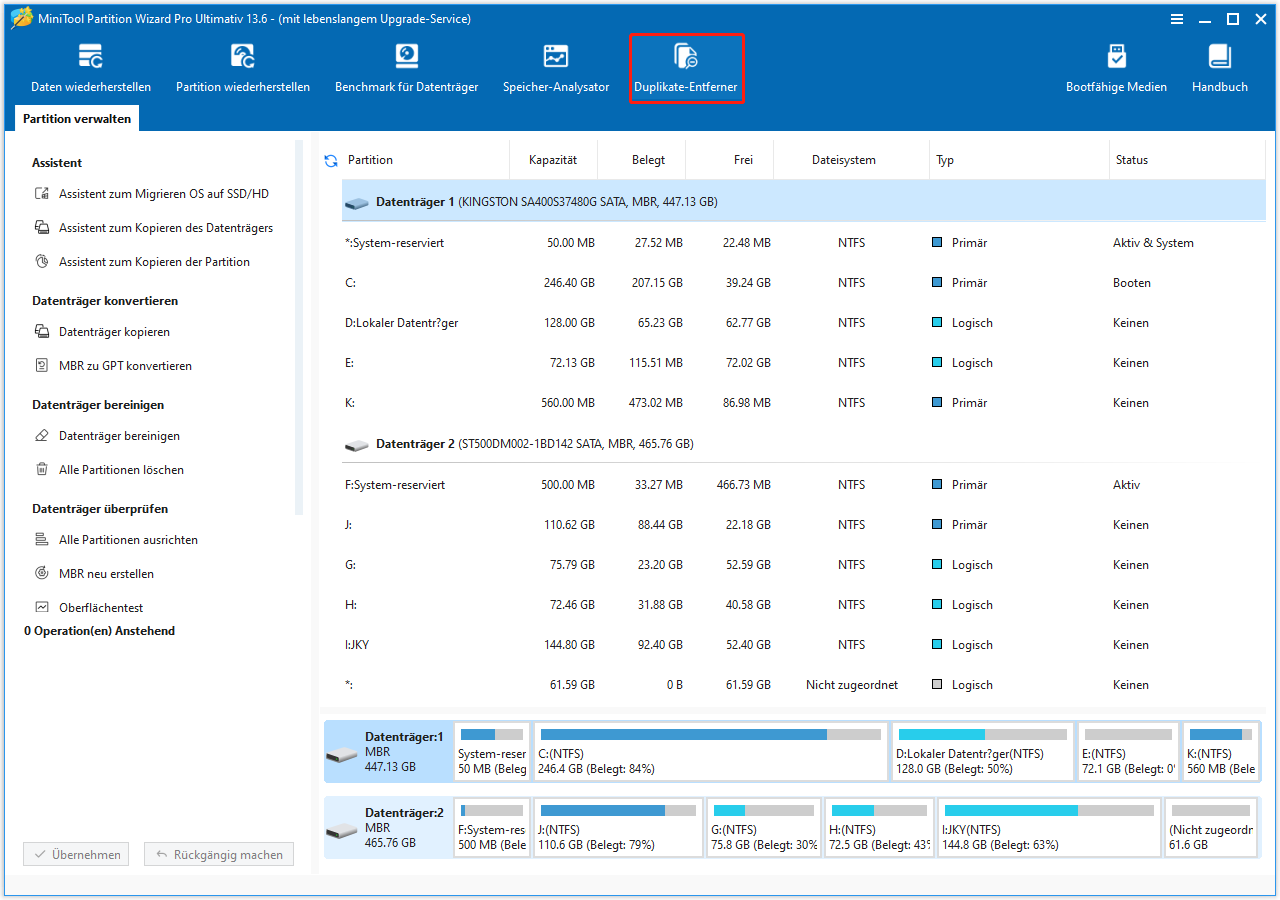Start Assistent zum Kopieren der Partition
This screenshot has height=900, width=1280.
click(142, 262)
